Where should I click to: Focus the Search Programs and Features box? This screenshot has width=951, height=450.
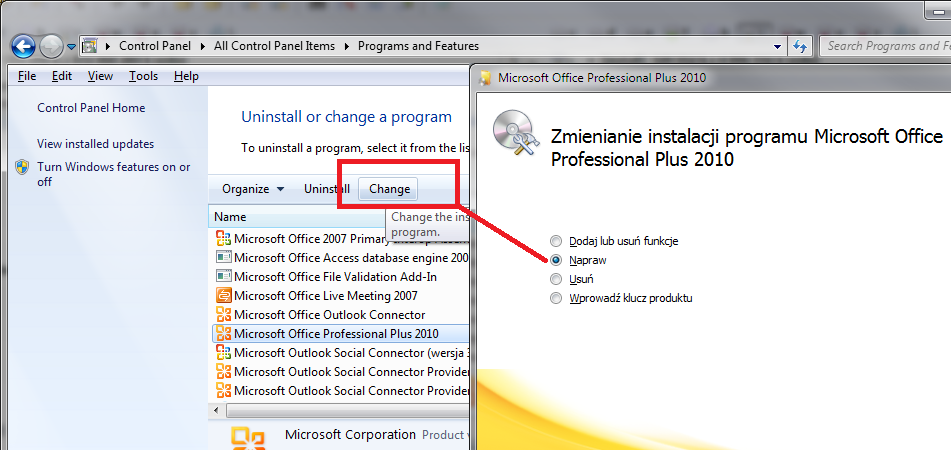(884, 46)
